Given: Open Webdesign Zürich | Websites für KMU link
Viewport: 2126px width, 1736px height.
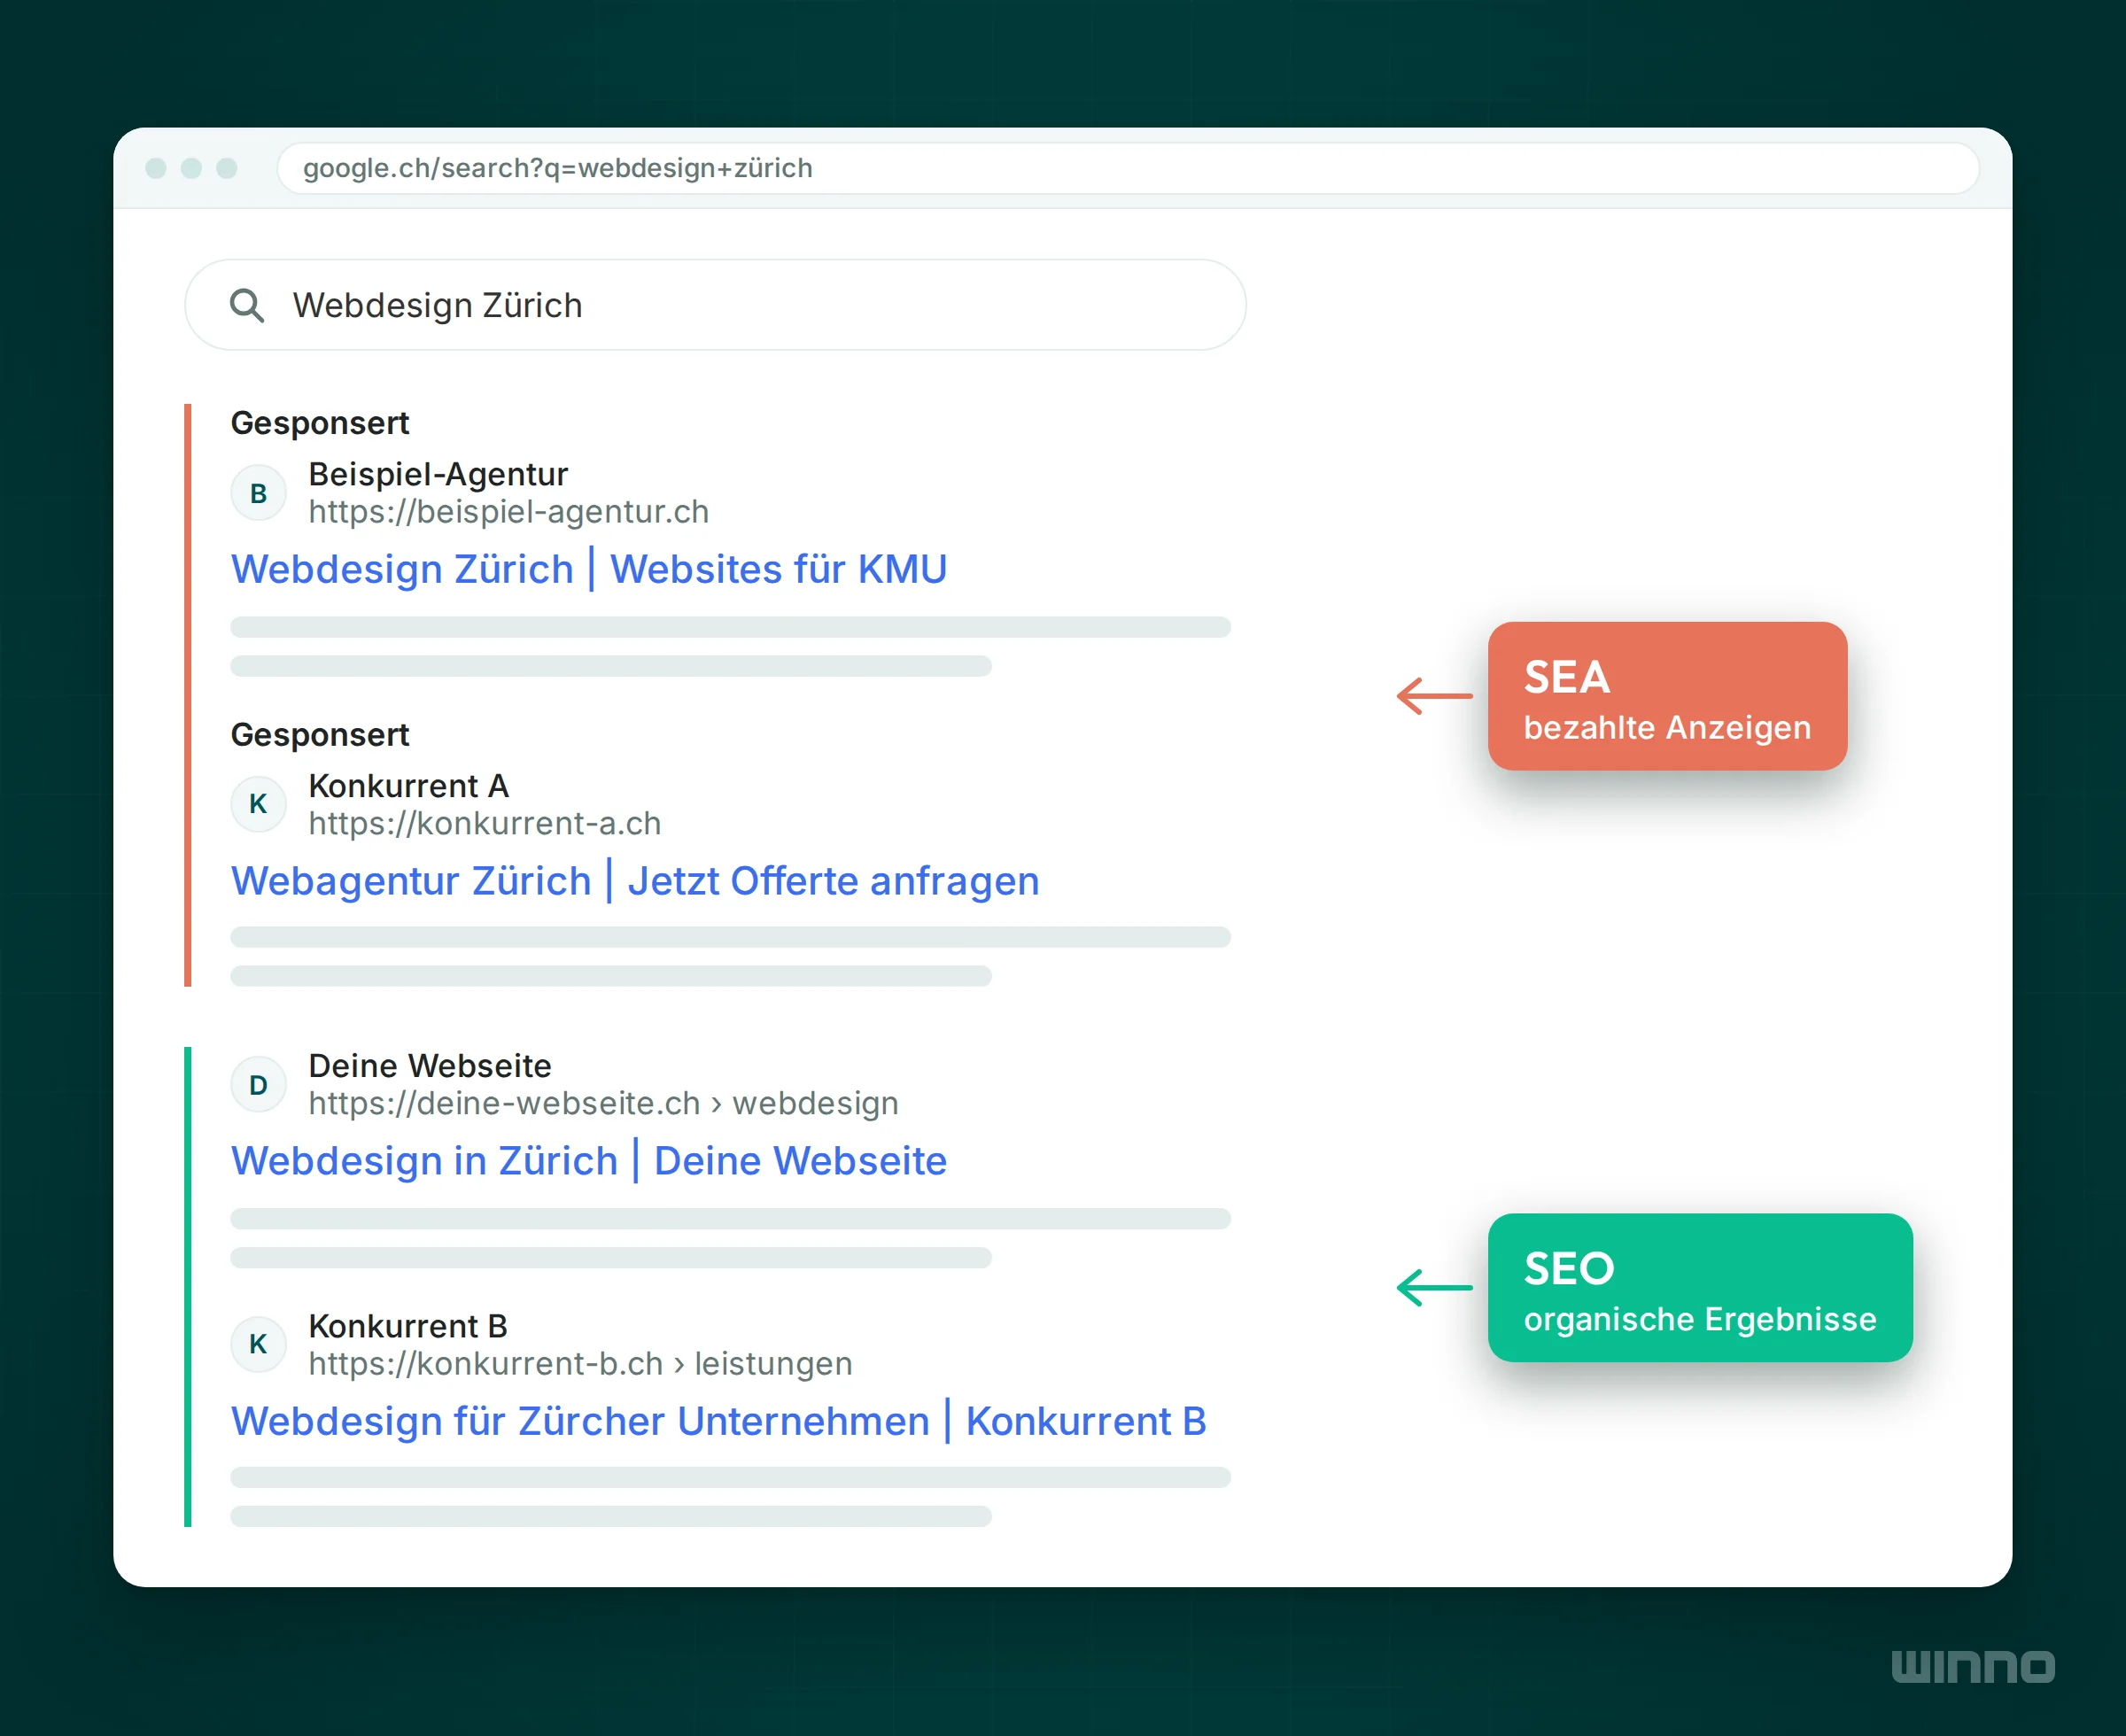Looking at the screenshot, I should [x=589, y=569].
